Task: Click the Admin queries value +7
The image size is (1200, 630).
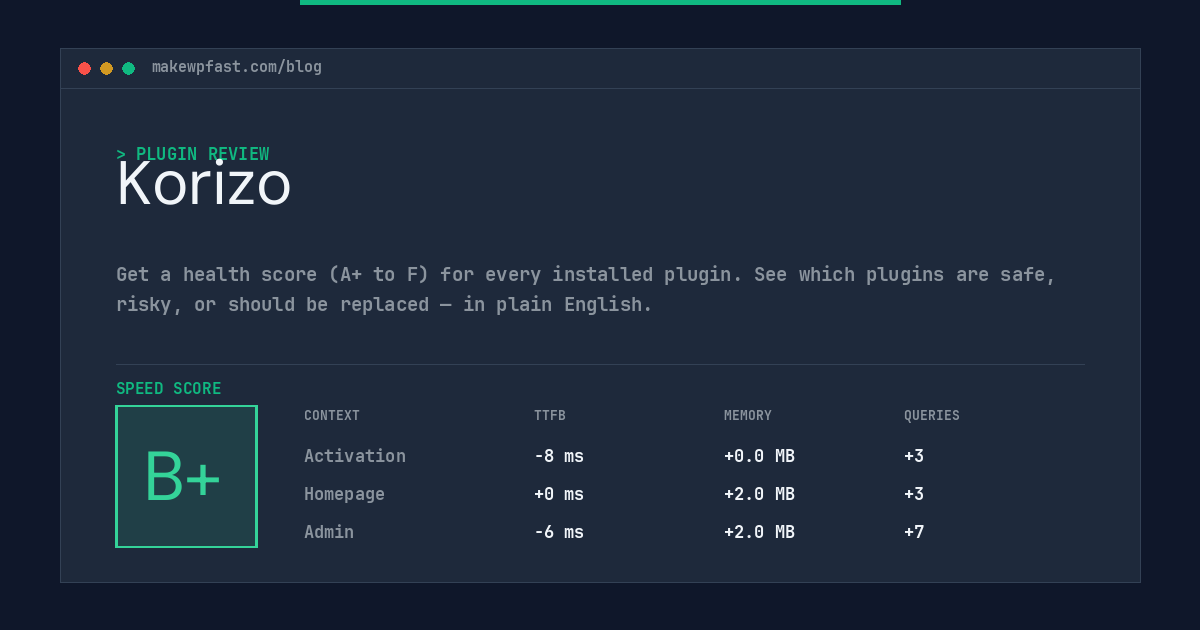Action: (914, 532)
